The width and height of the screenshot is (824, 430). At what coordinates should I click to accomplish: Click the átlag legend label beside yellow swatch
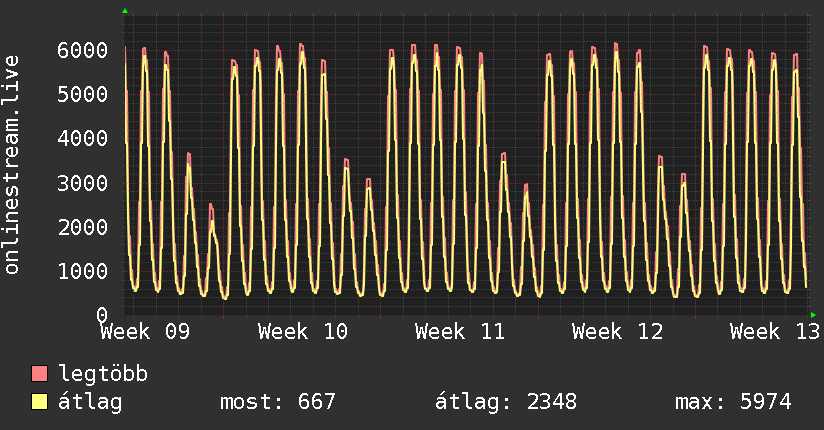(x=90, y=402)
